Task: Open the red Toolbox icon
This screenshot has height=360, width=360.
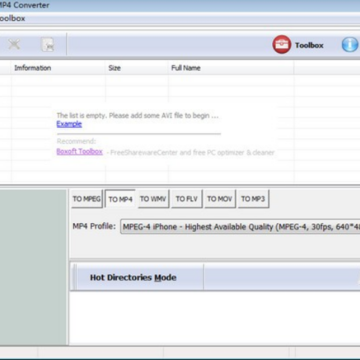Action: click(282, 45)
